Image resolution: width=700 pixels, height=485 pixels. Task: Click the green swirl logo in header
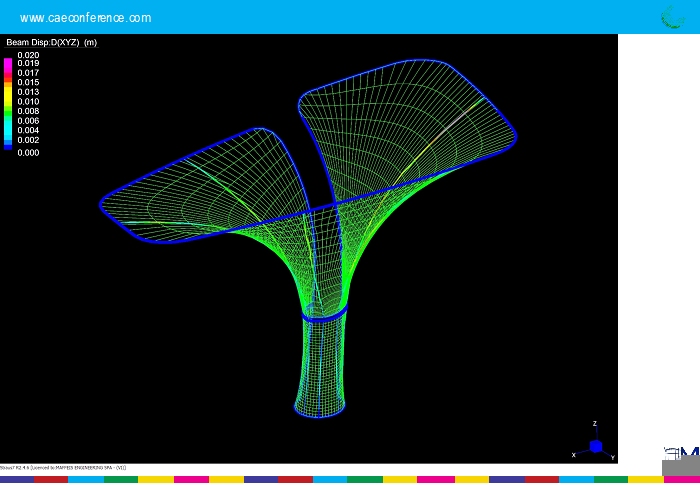[671, 17]
